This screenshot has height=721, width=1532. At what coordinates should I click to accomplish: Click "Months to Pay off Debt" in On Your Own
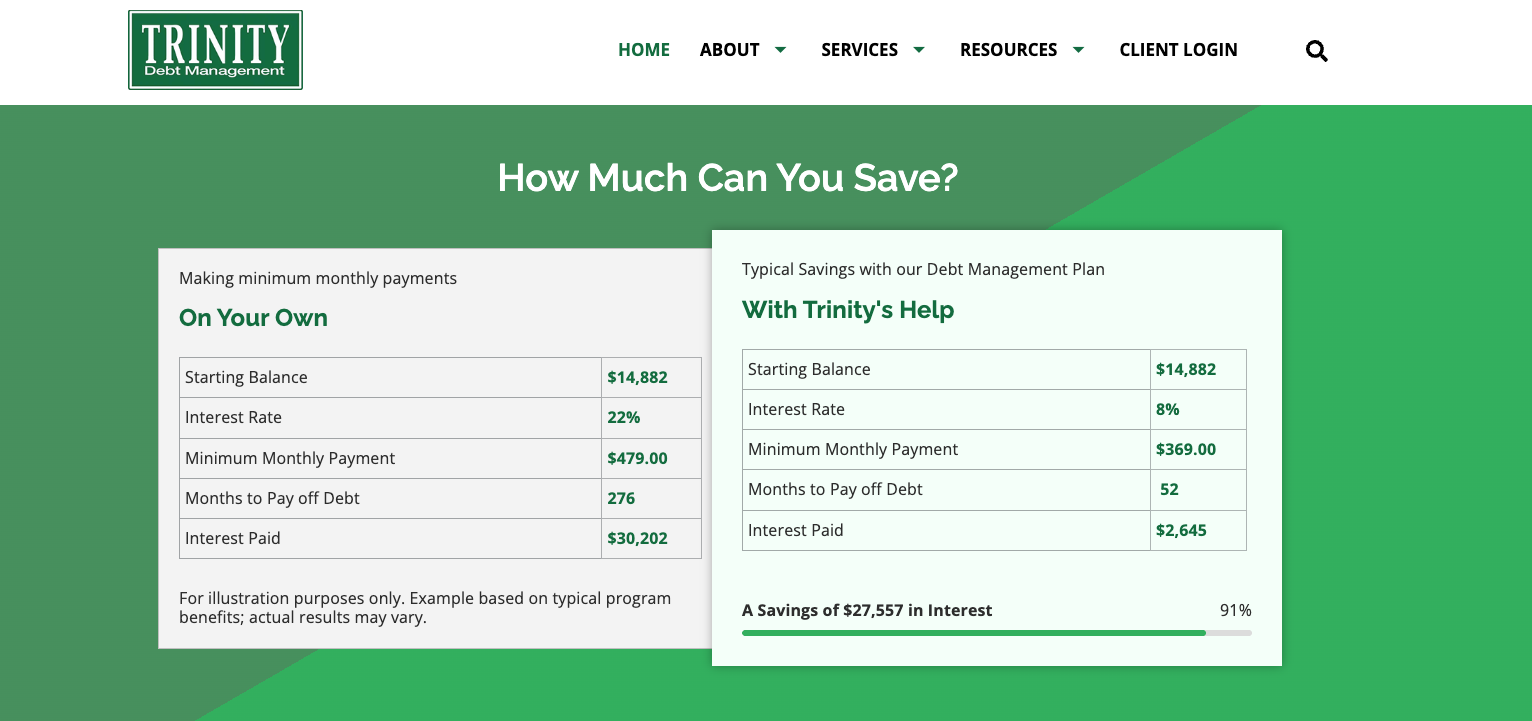tap(272, 498)
